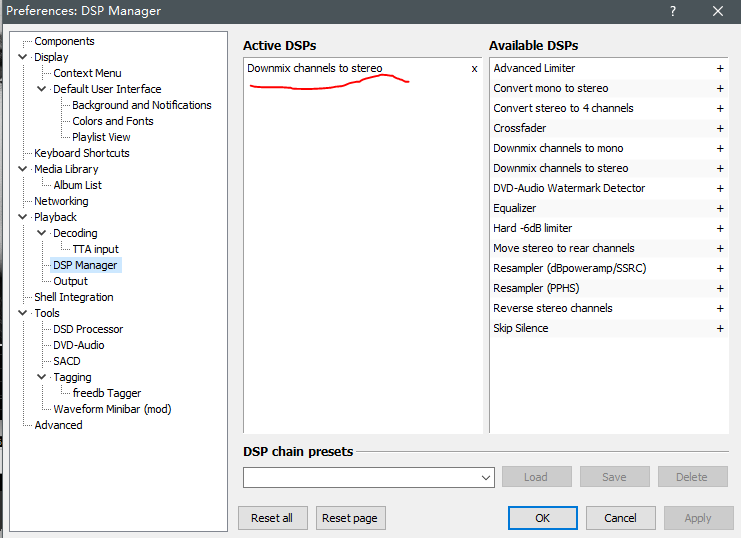Open the help question mark button
Screen dimensions: 741x538
coord(675,11)
